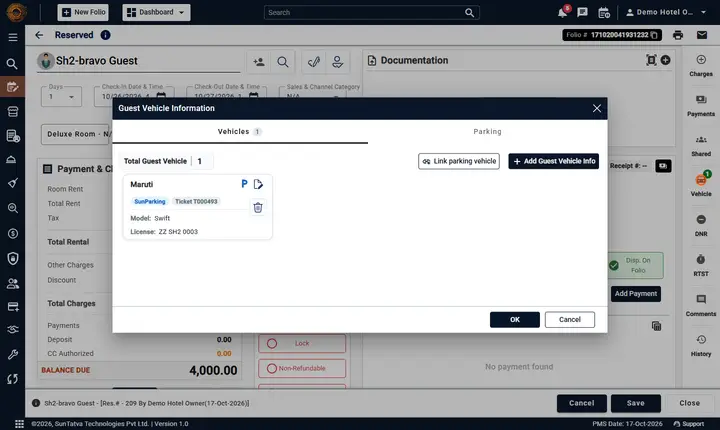
Task: Click the sidebar search magnifier icon
Action: [12, 63]
